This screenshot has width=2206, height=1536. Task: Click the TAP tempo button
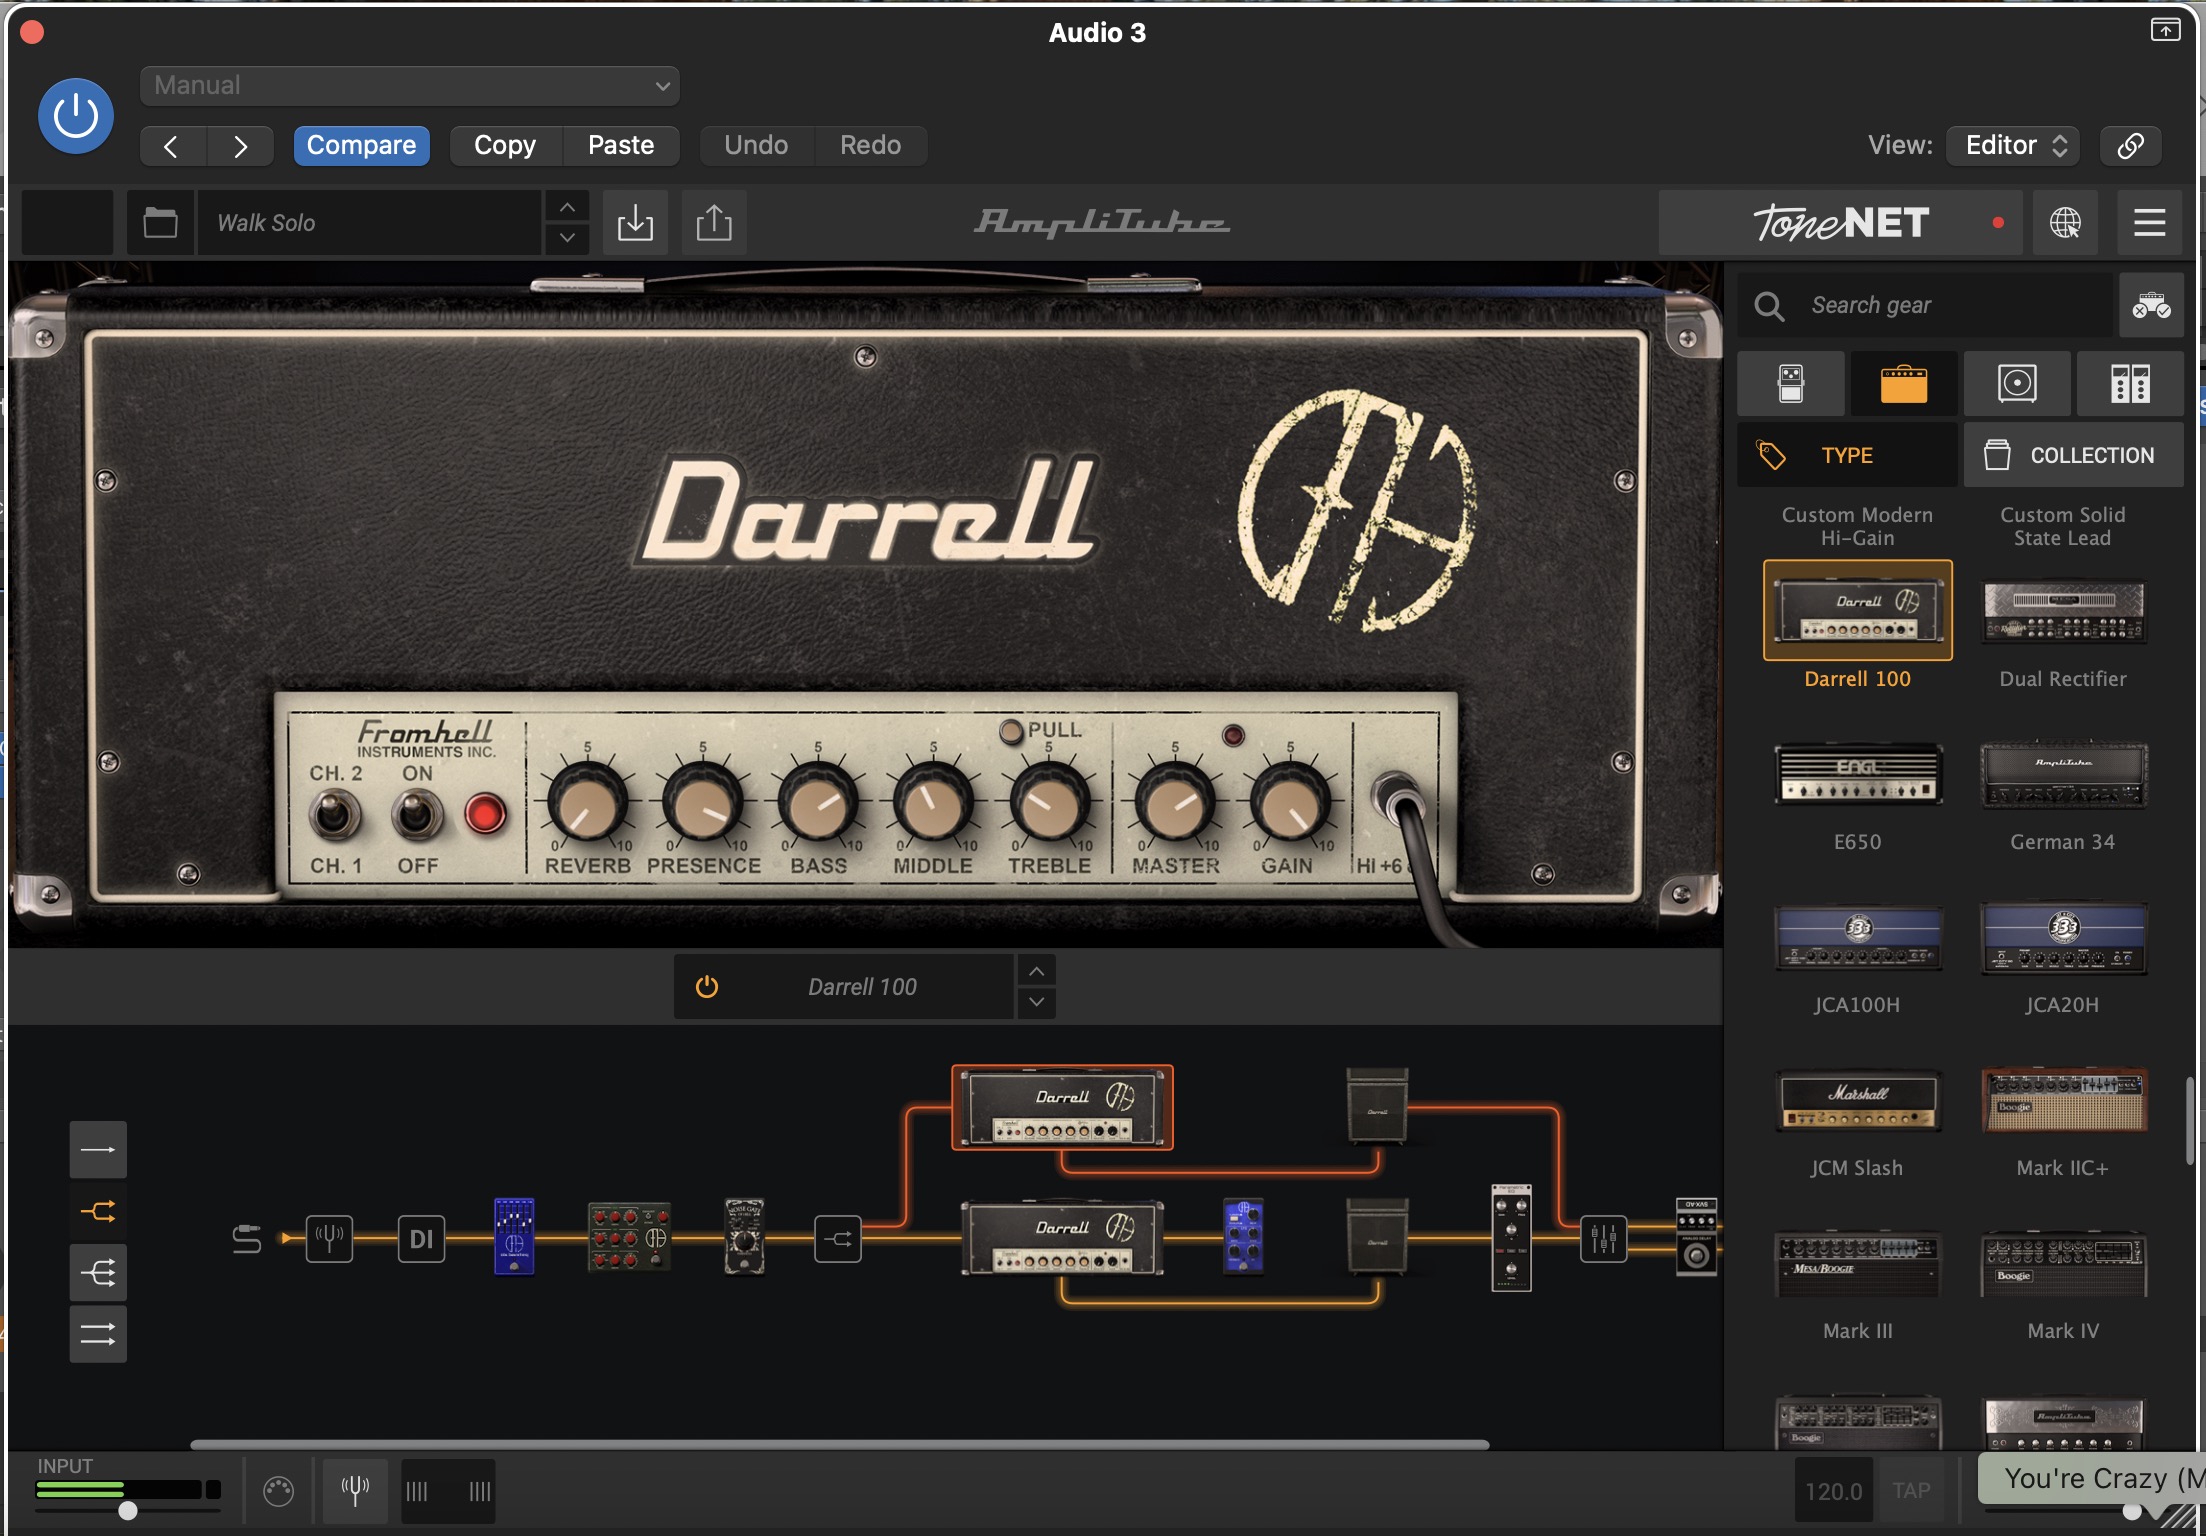point(1911,1491)
